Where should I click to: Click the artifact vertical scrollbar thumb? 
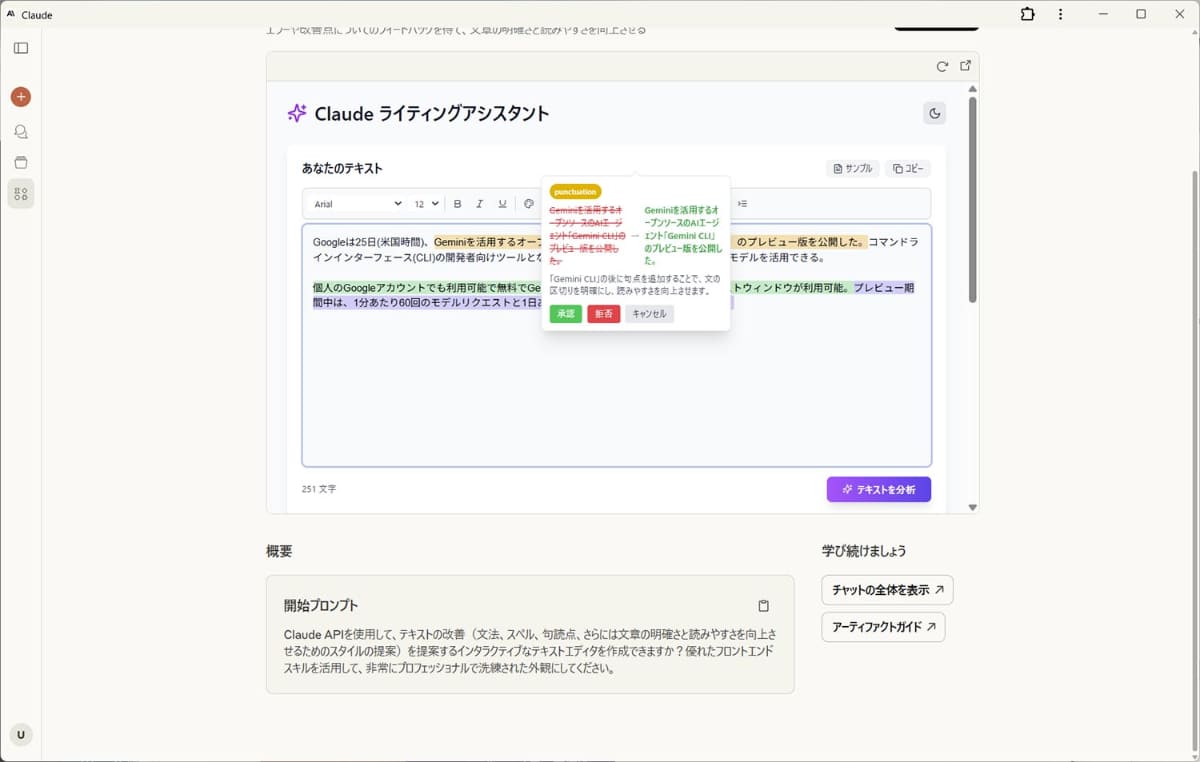(973, 200)
